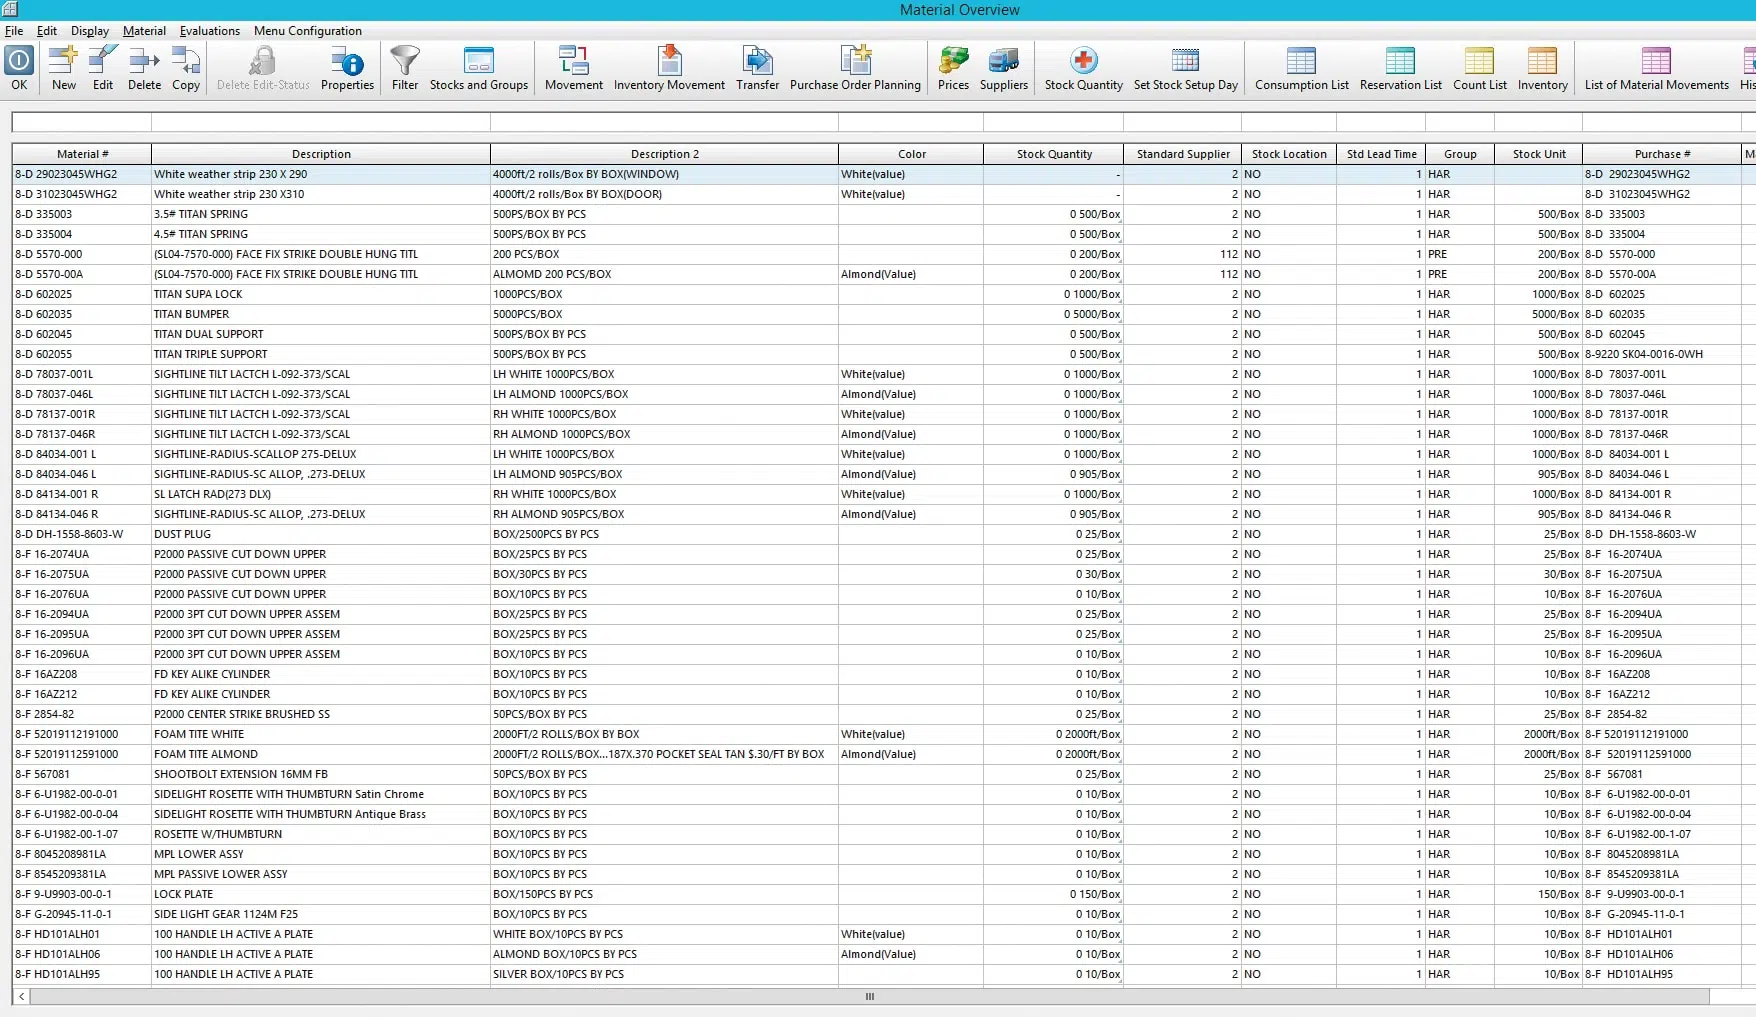The height and width of the screenshot is (1017, 1756).
Task: Open the Material menu
Action: point(144,31)
